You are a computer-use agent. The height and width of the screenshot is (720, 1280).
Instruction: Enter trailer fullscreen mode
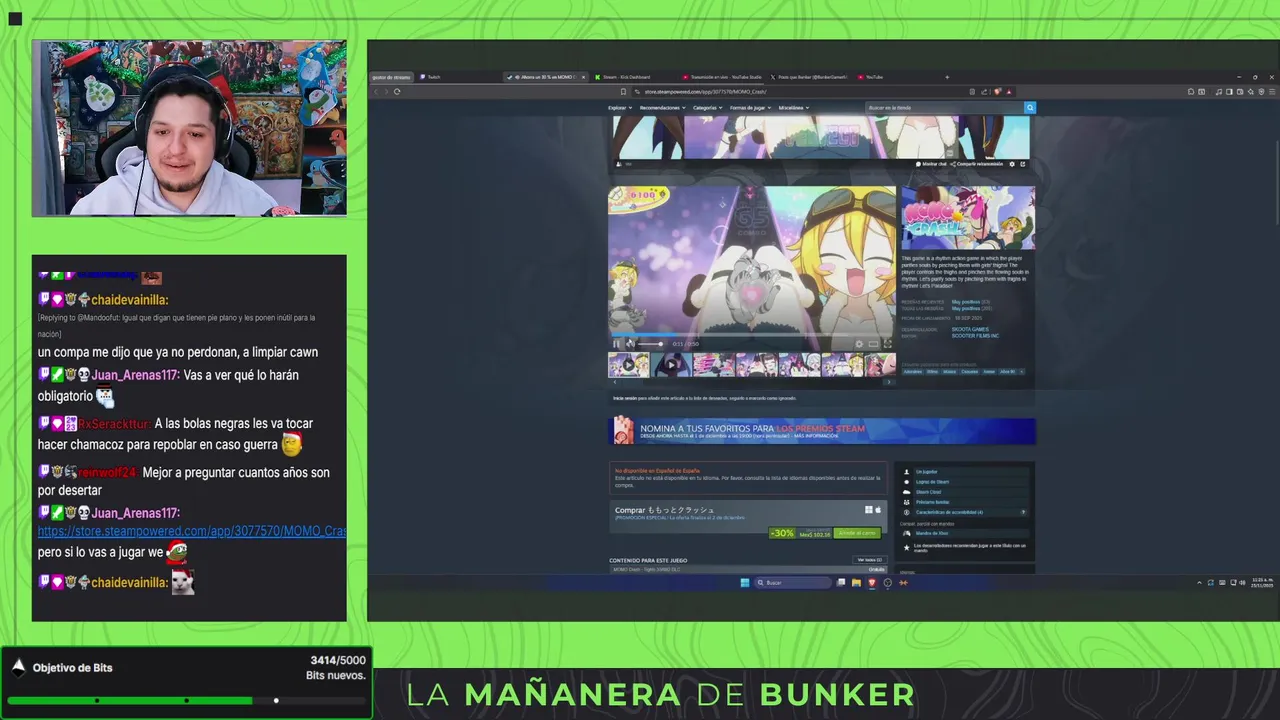click(887, 344)
